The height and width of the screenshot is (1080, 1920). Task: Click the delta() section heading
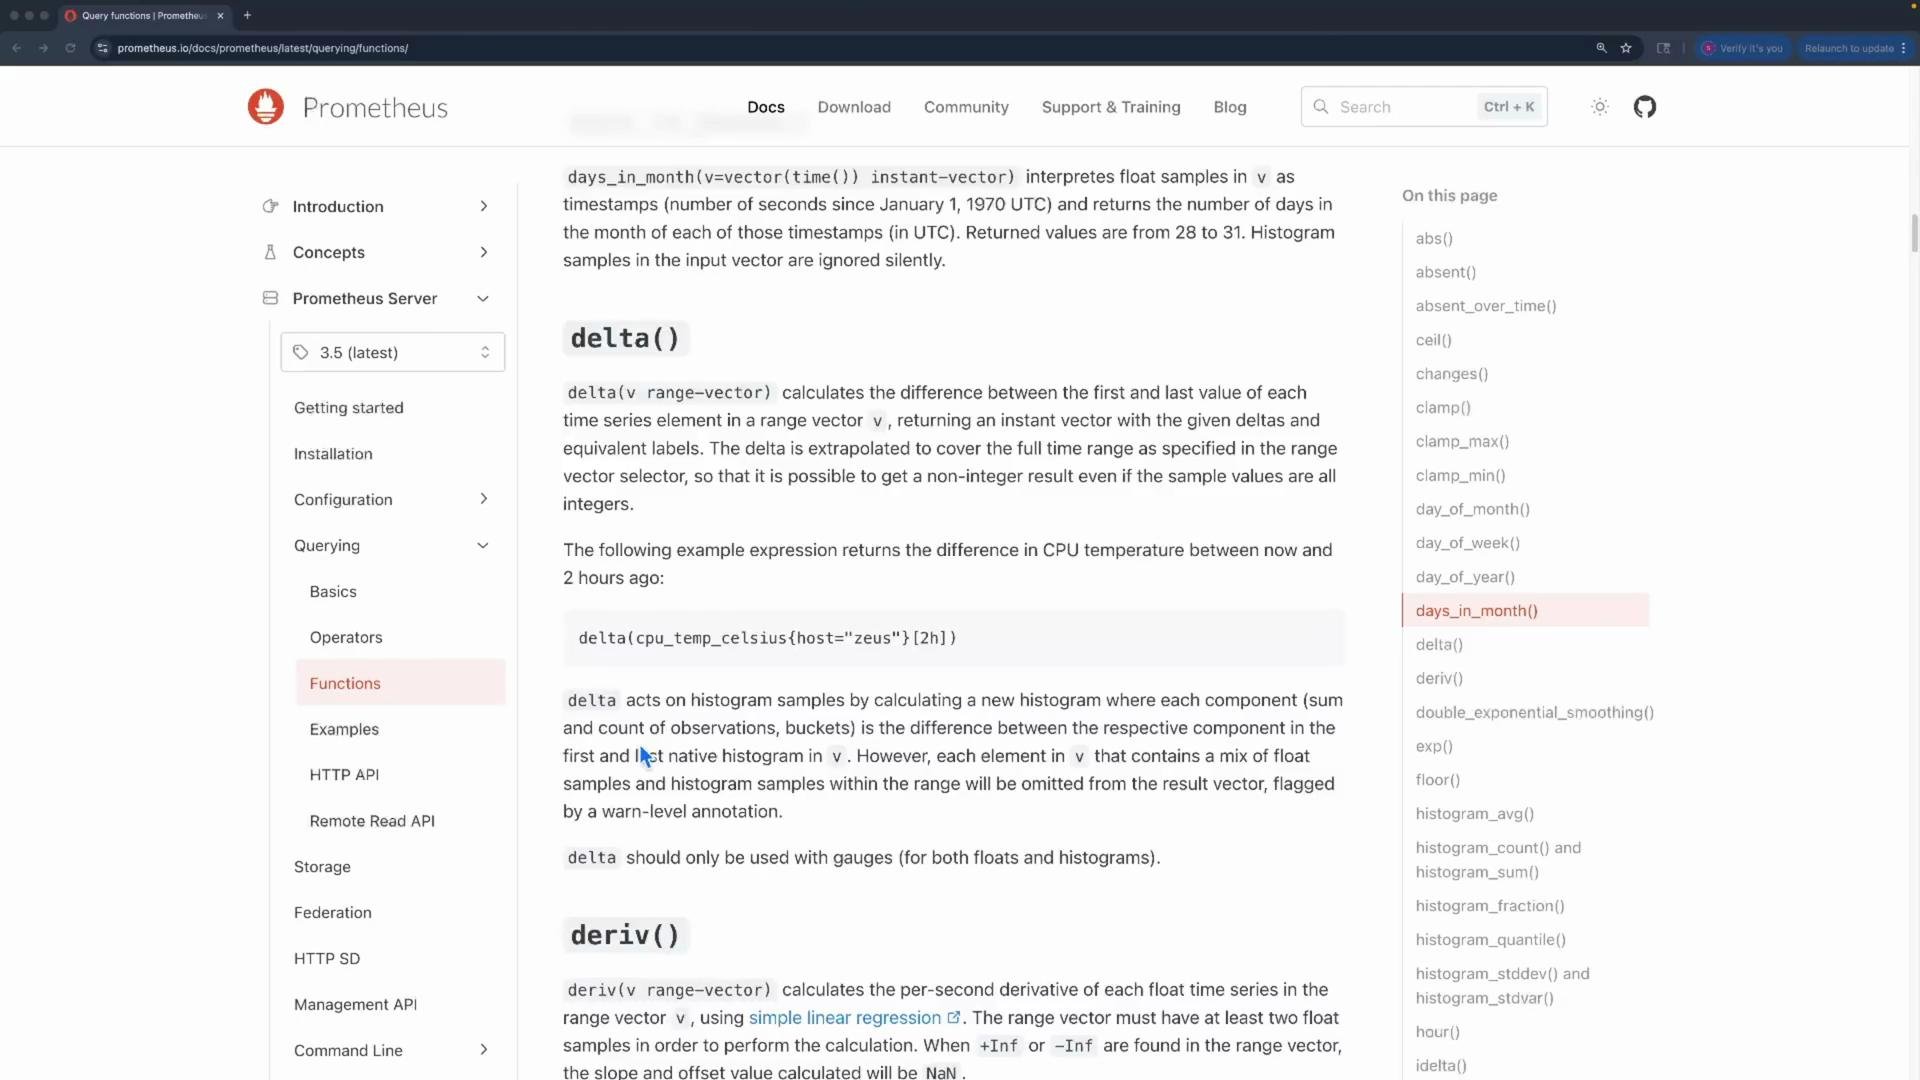[x=625, y=338]
